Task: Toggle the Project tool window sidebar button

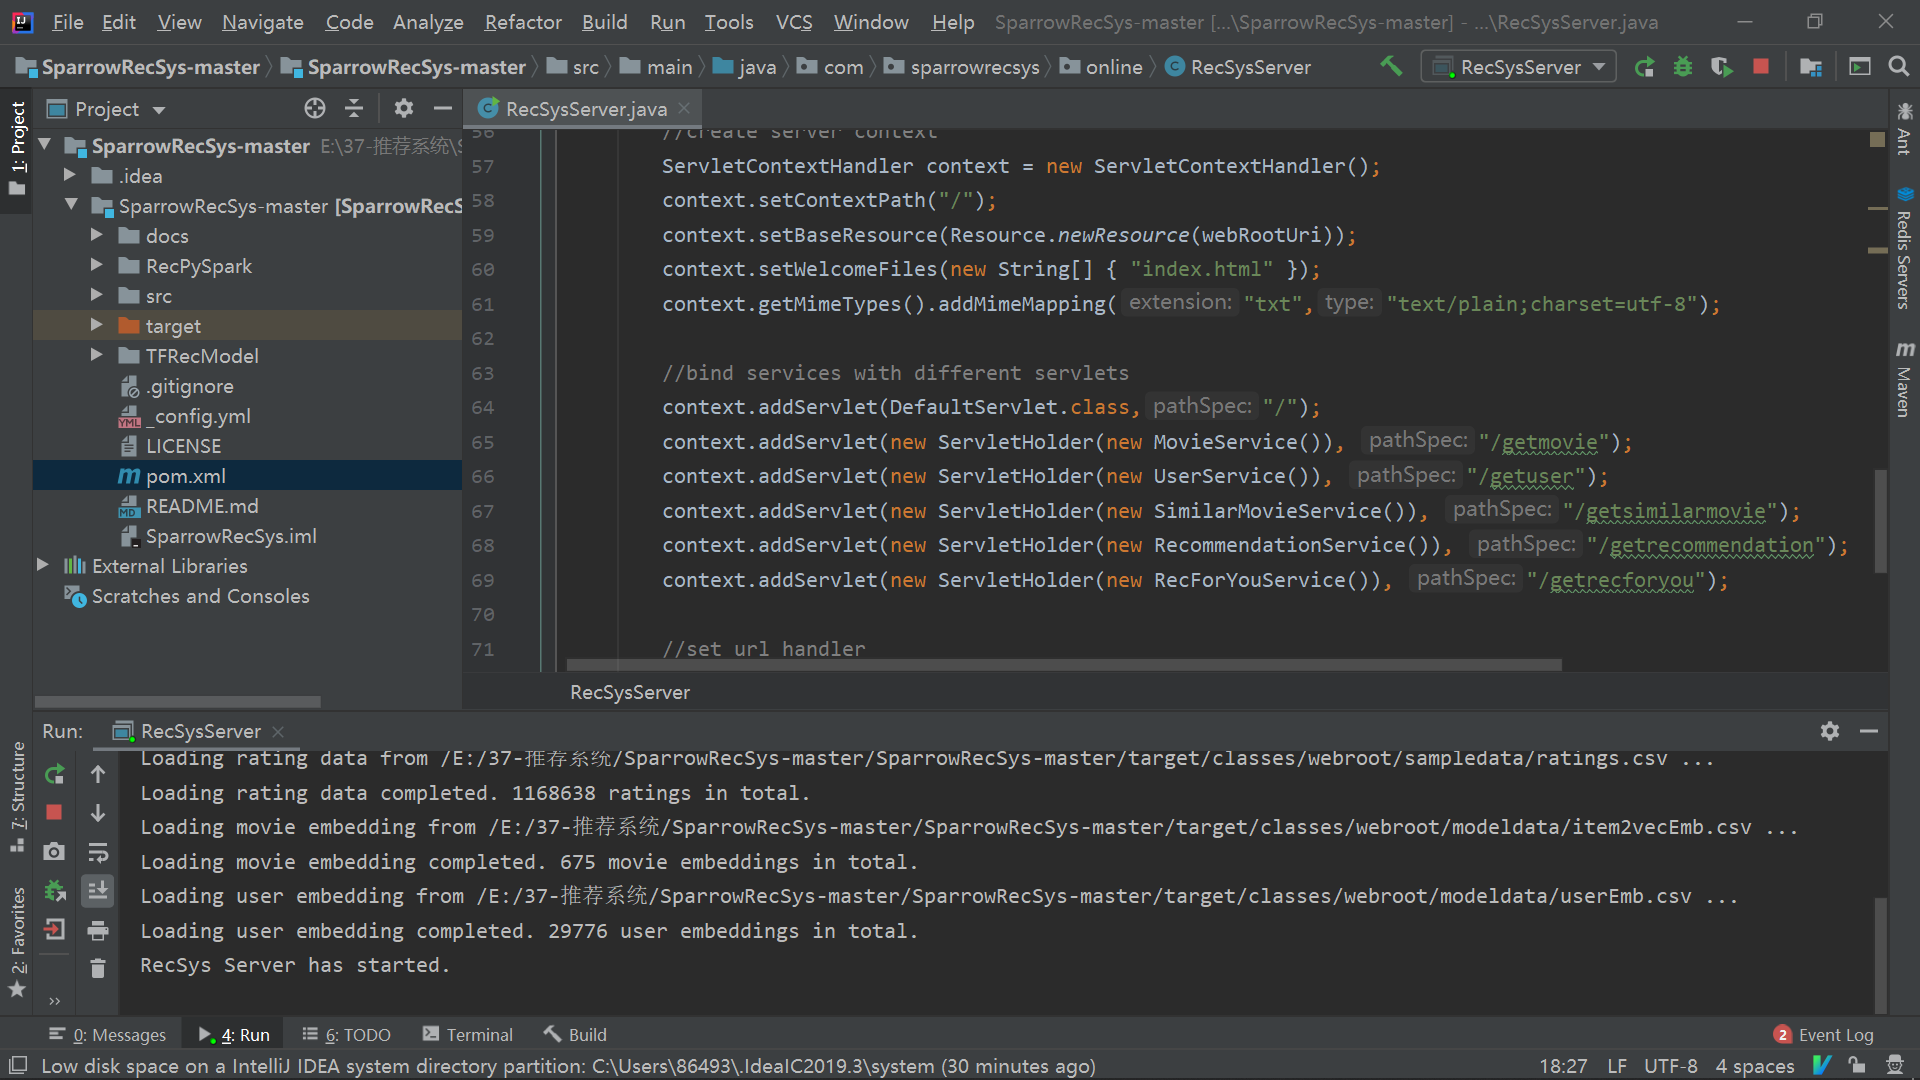Action: point(17,150)
